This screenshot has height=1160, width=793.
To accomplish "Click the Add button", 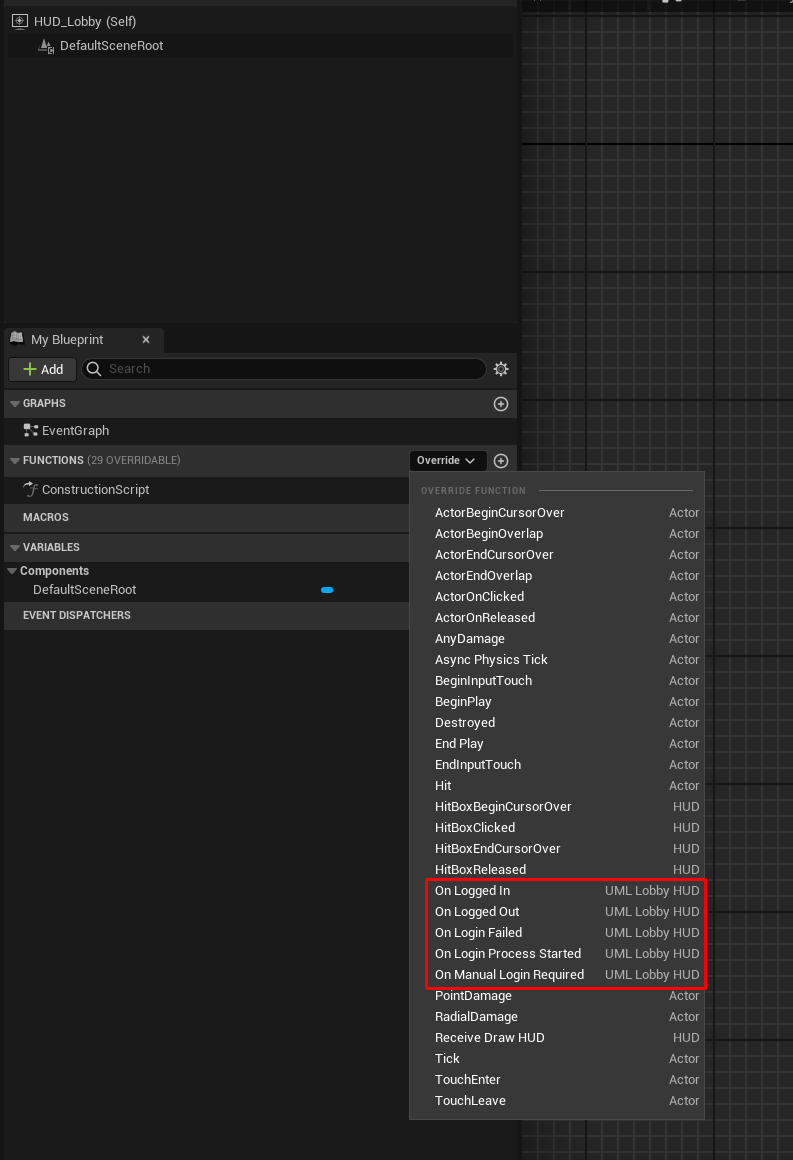I will click(43, 369).
